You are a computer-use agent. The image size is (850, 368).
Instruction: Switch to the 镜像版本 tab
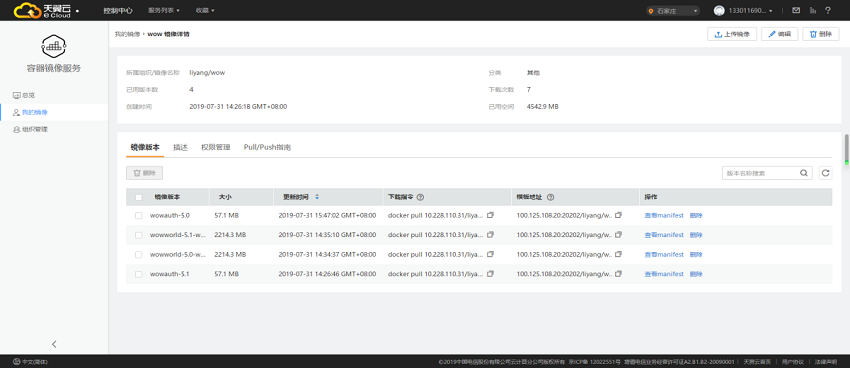[145, 147]
